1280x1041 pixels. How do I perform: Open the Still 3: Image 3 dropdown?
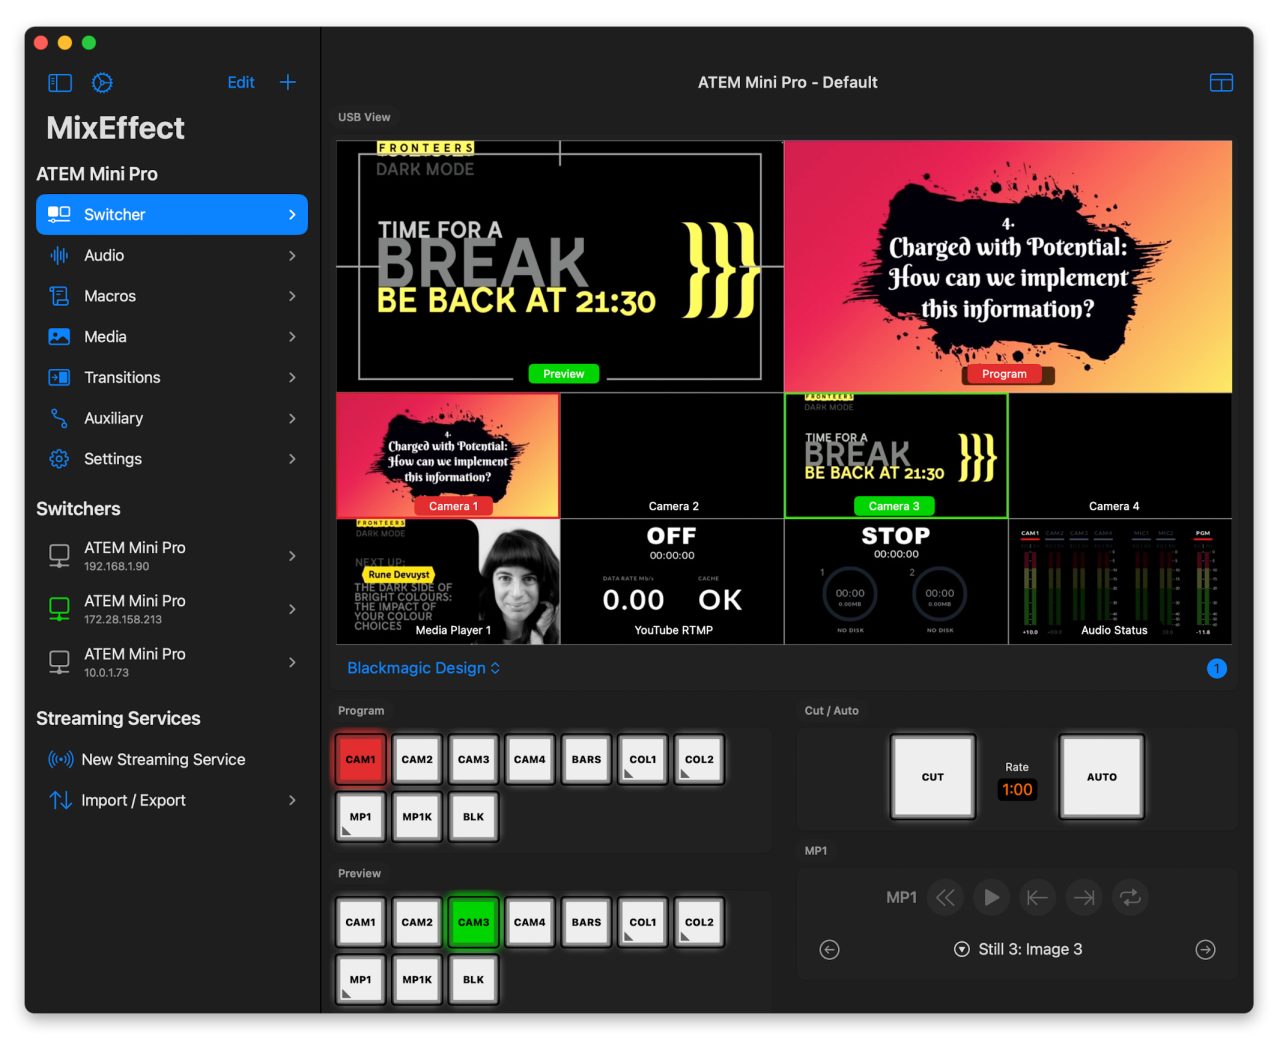click(1018, 950)
